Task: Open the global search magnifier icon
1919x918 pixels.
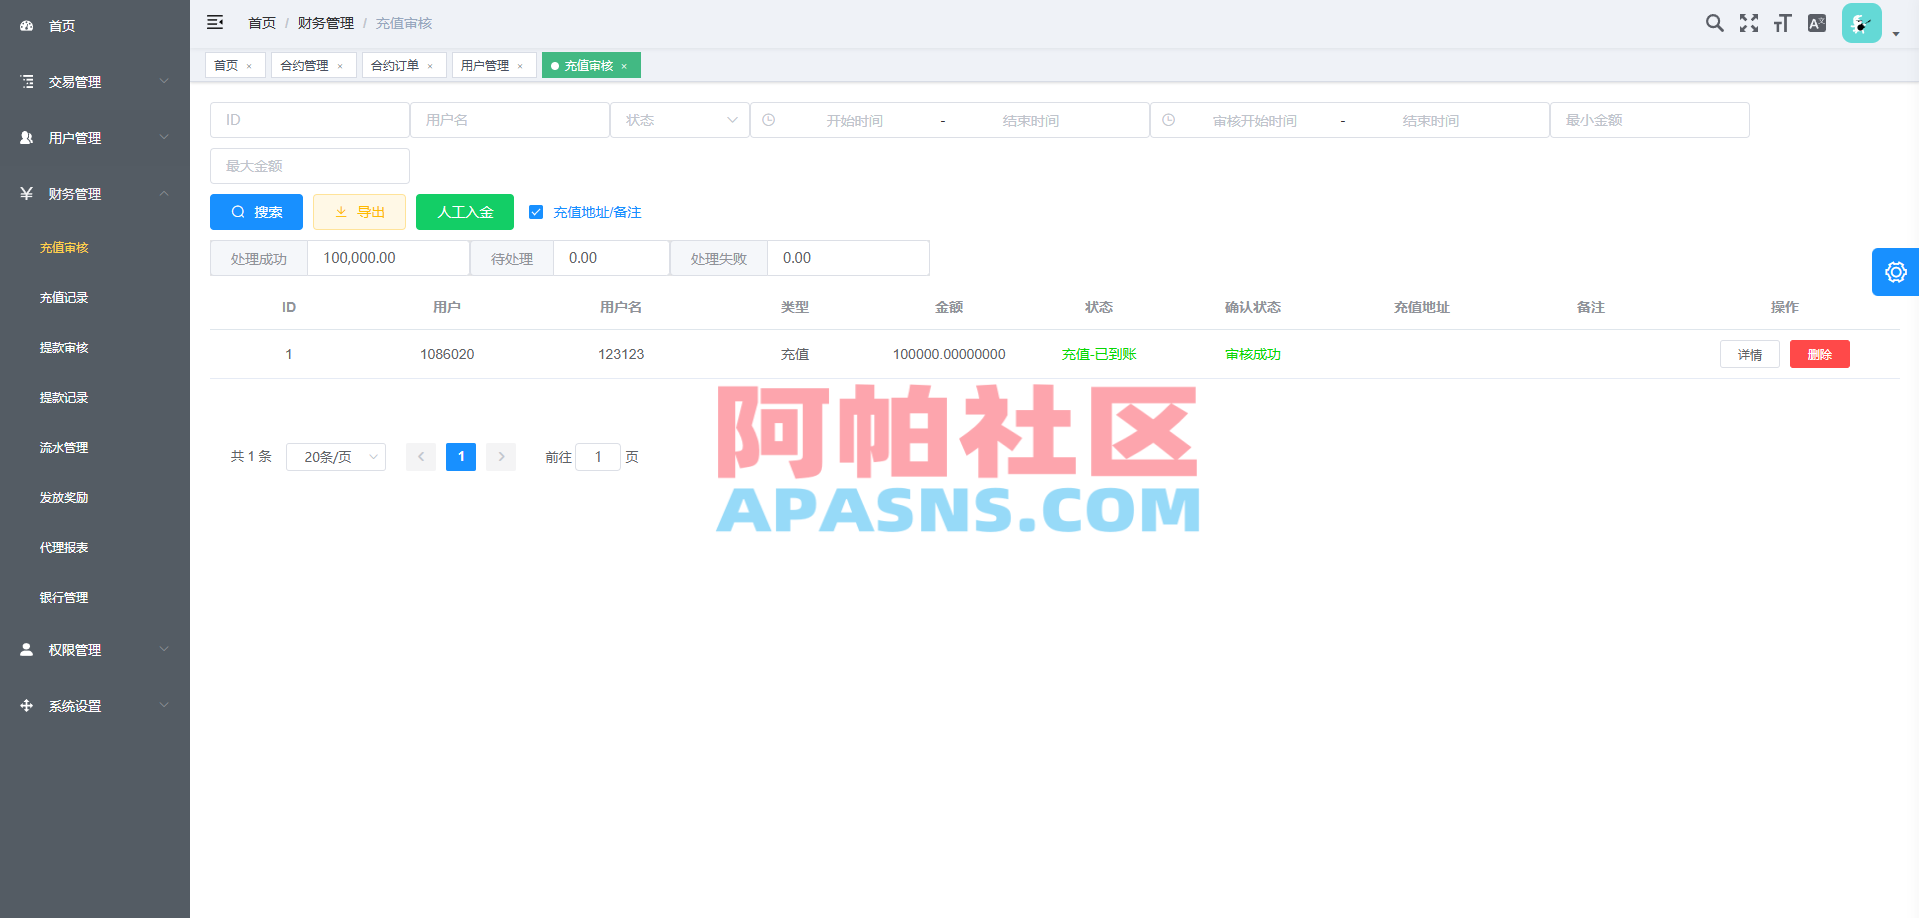Action: 1714,22
